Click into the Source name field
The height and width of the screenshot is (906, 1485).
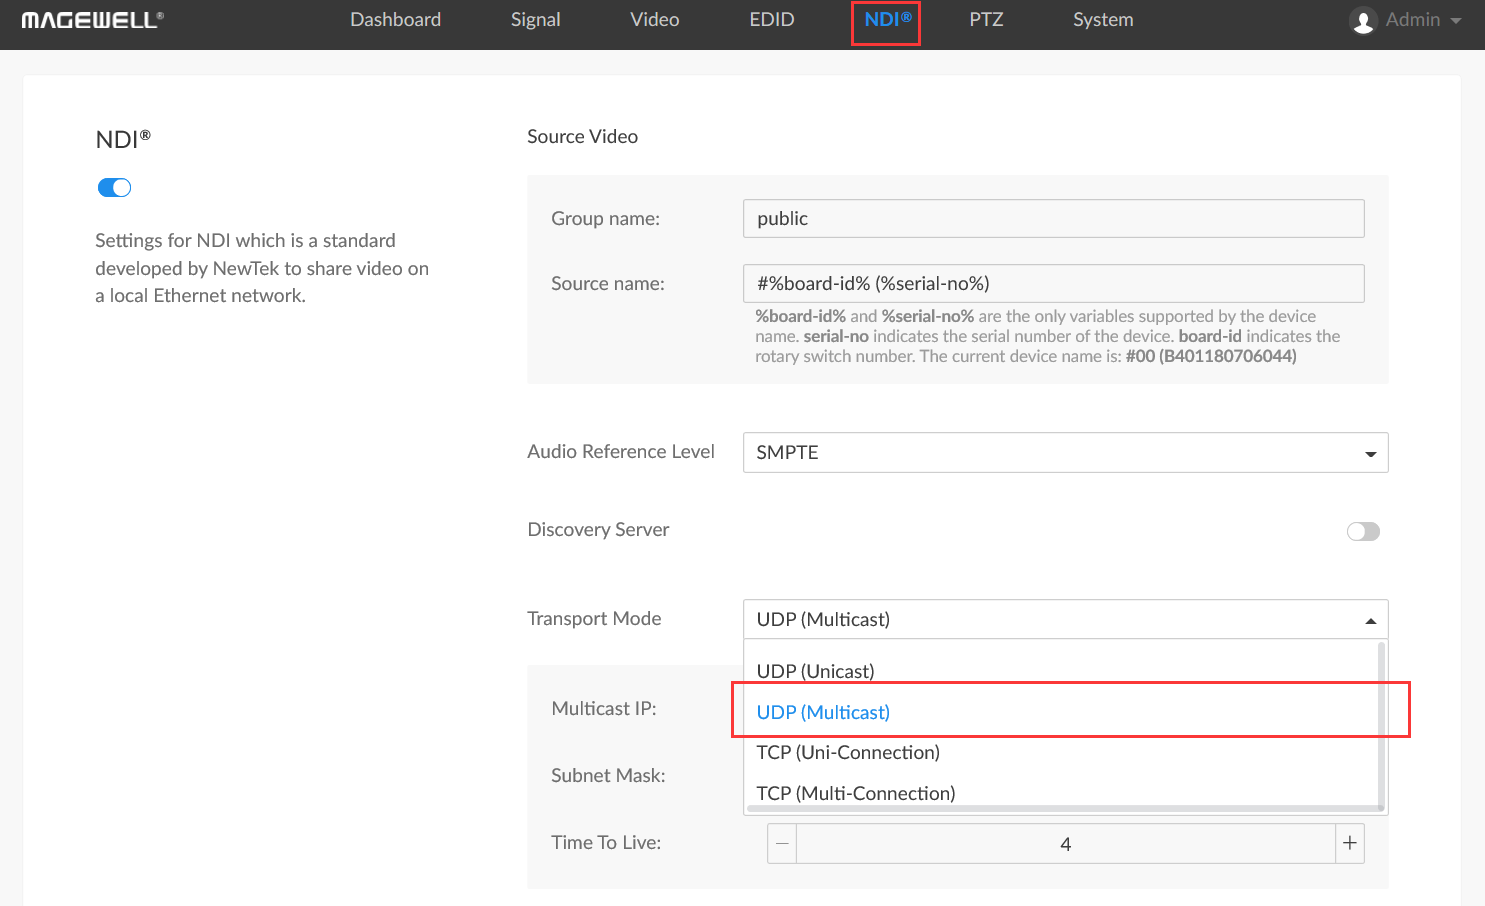click(x=1053, y=283)
